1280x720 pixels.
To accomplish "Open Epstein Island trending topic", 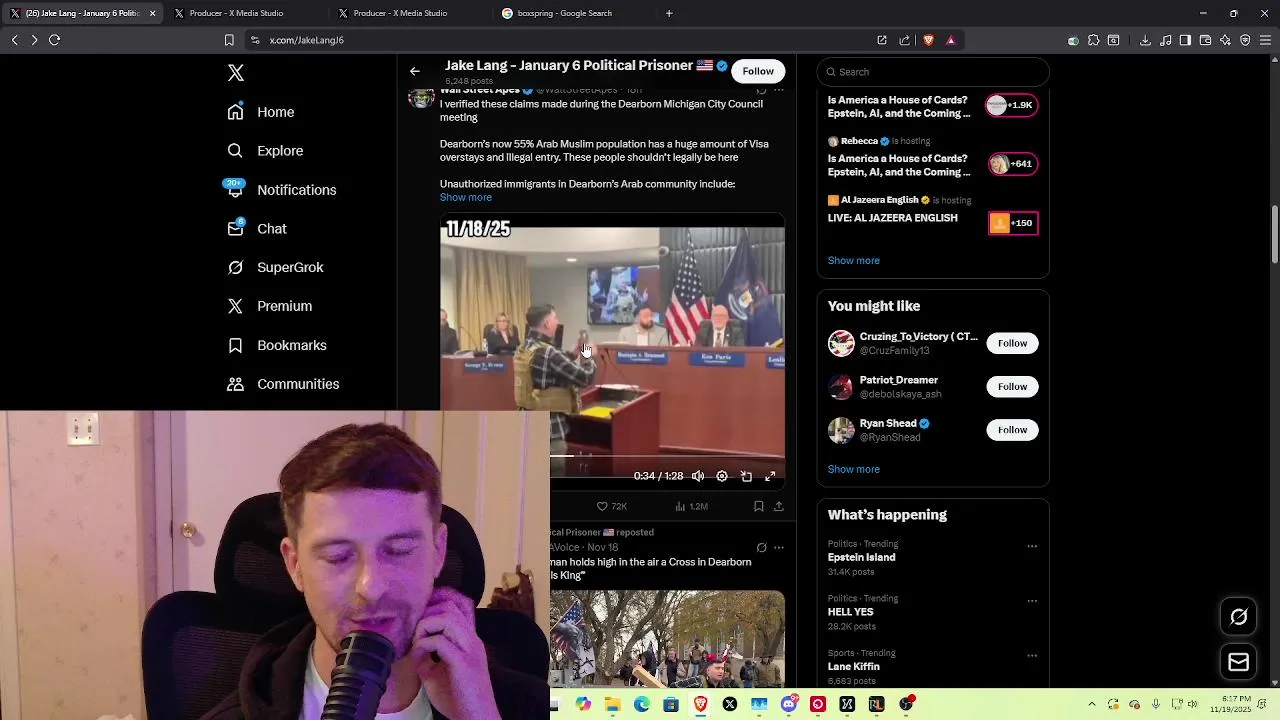I will click(x=861, y=557).
